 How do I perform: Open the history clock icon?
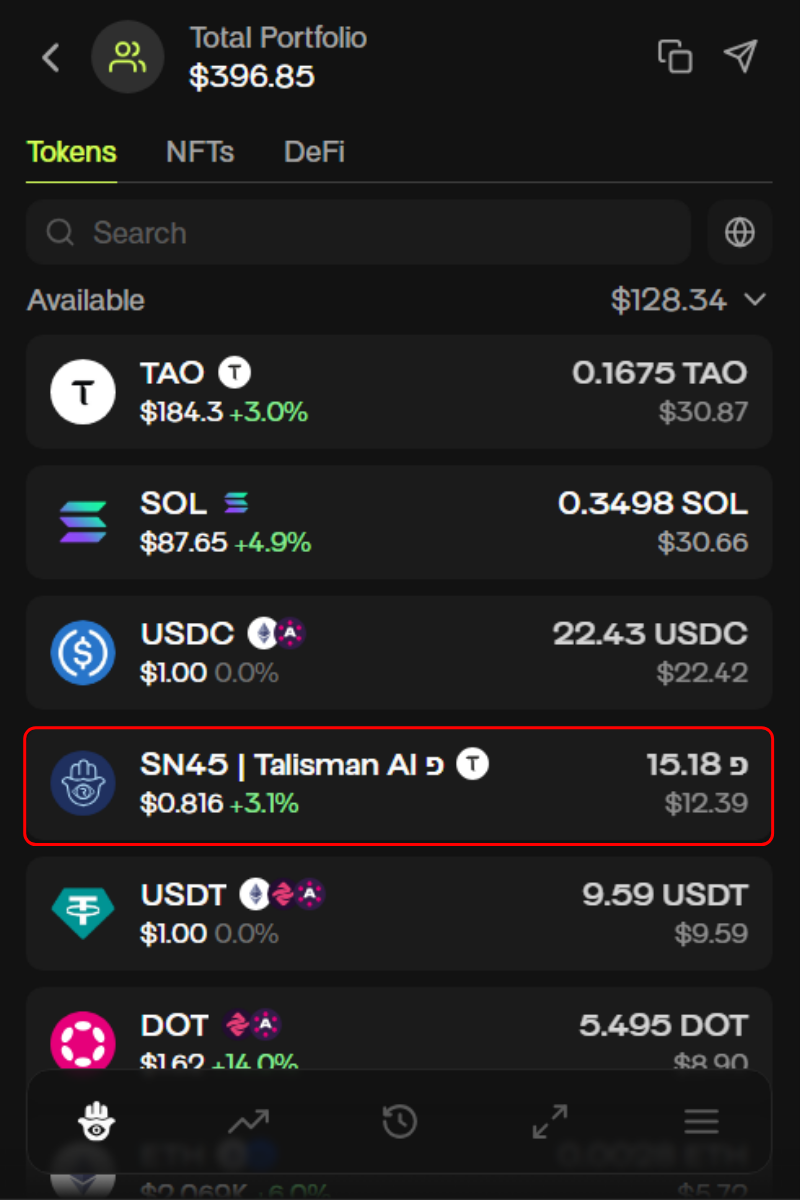click(x=400, y=1122)
